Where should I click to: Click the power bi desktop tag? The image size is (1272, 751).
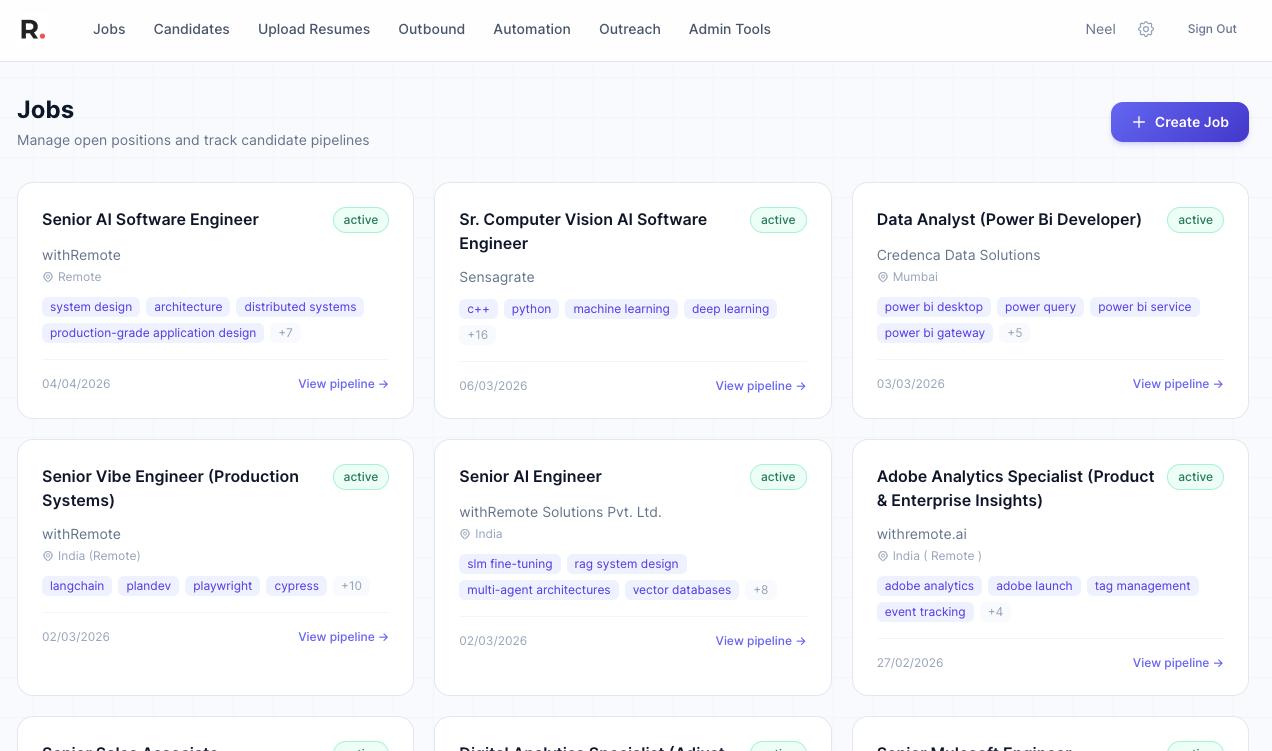(934, 307)
